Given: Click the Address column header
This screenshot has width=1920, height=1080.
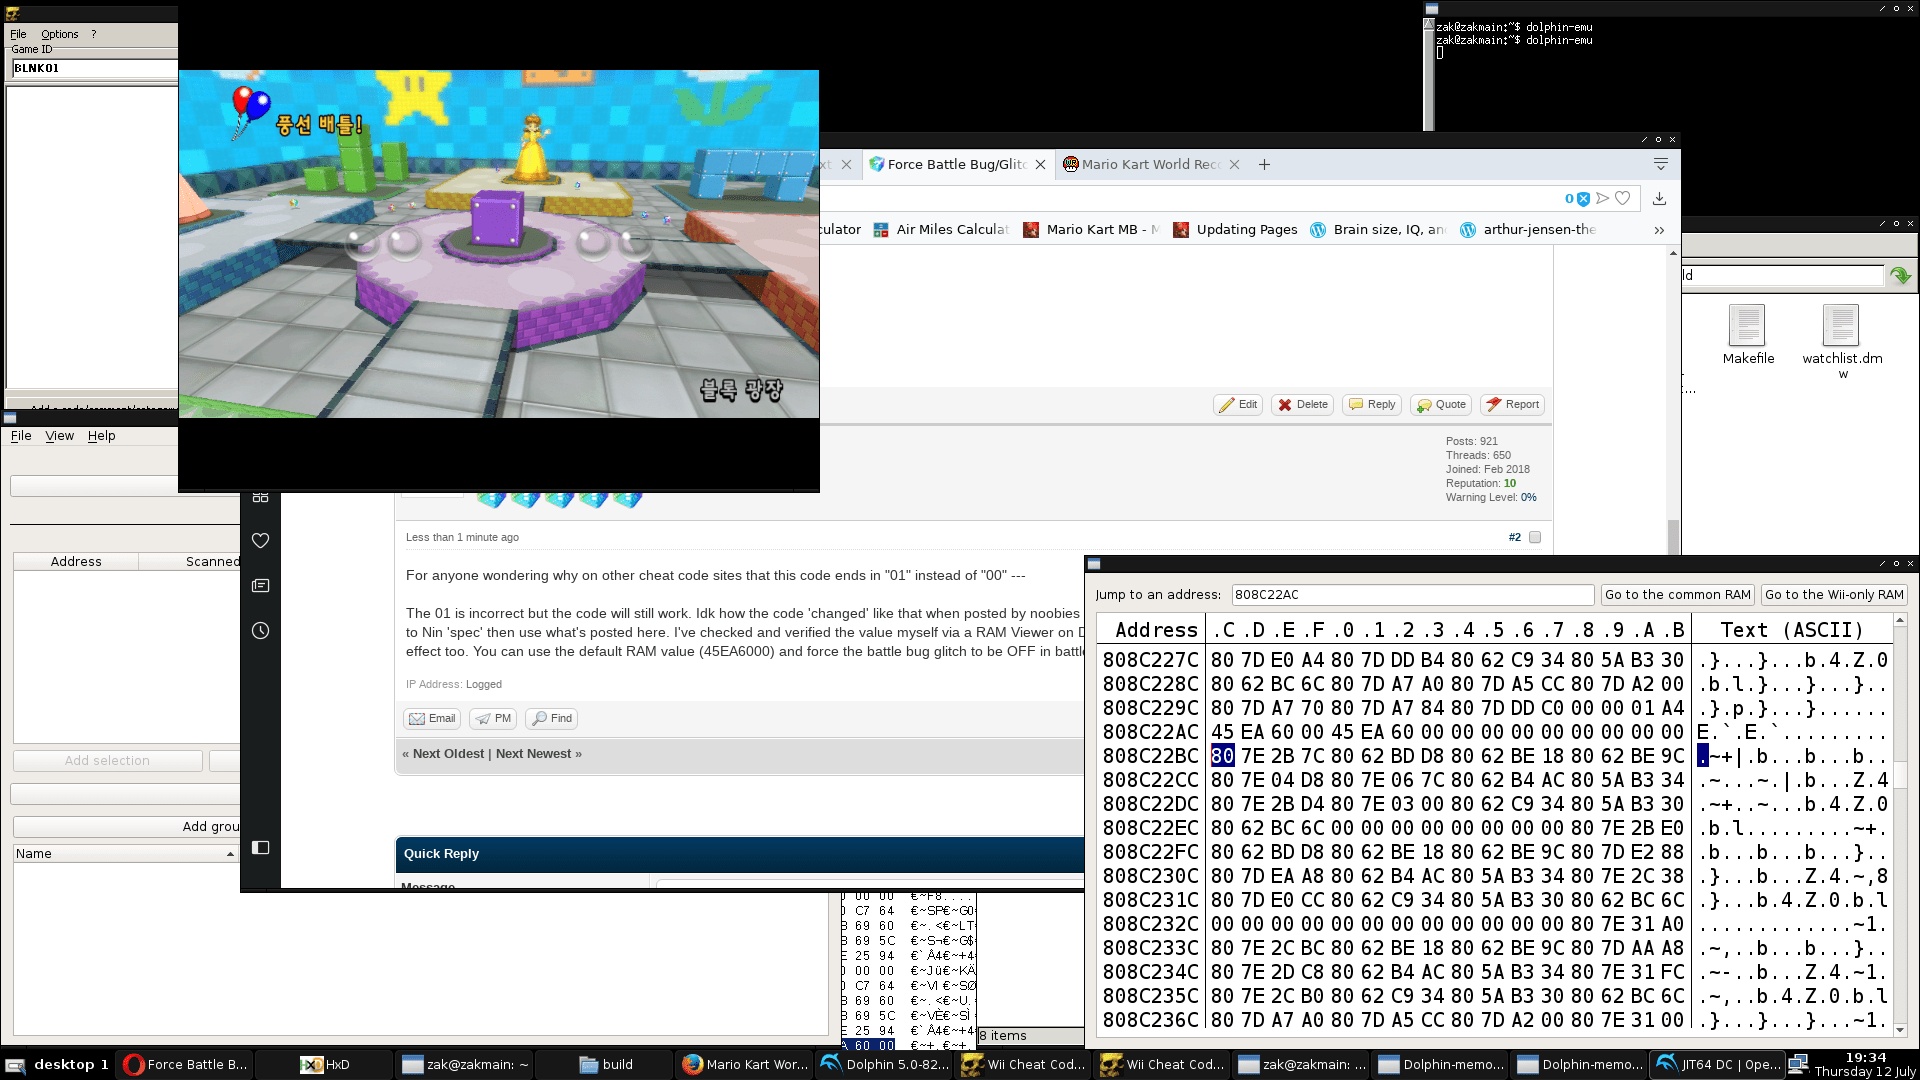Looking at the screenshot, I should [76, 562].
